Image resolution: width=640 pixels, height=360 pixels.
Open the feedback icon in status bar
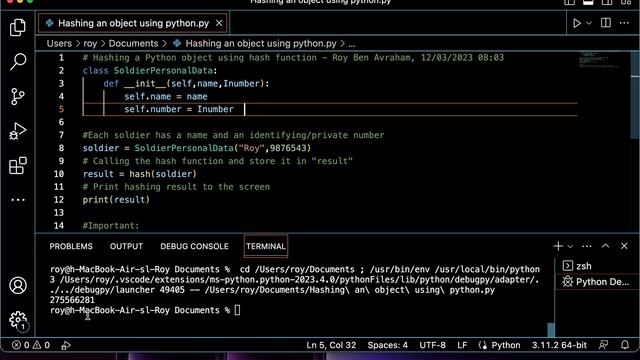(x=603, y=345)
